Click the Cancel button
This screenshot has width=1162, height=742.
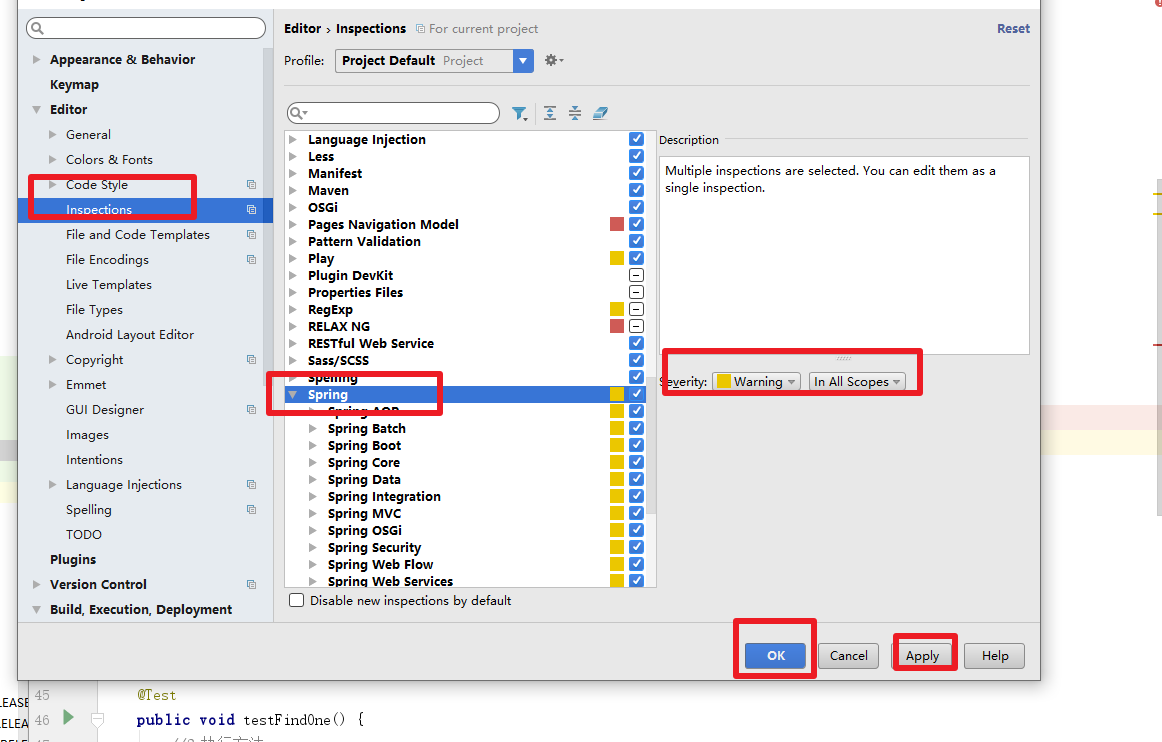(849, 655)
